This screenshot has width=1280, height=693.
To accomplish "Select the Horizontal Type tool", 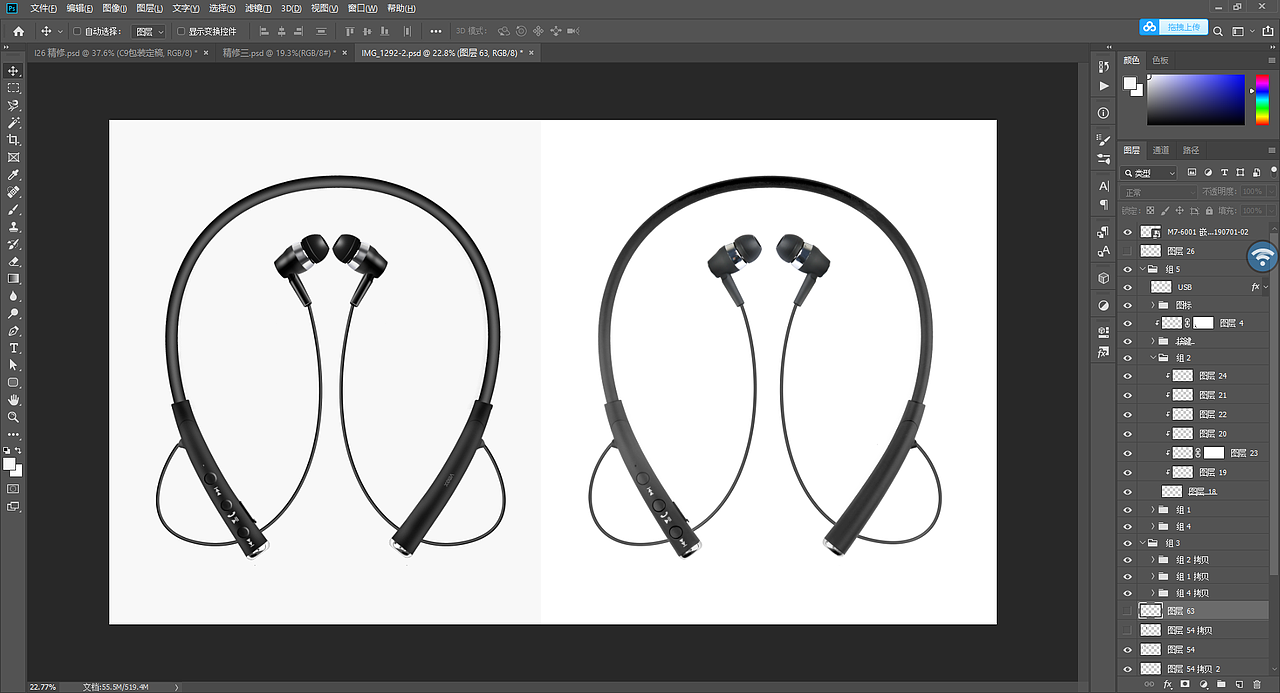I will (14, 348).
